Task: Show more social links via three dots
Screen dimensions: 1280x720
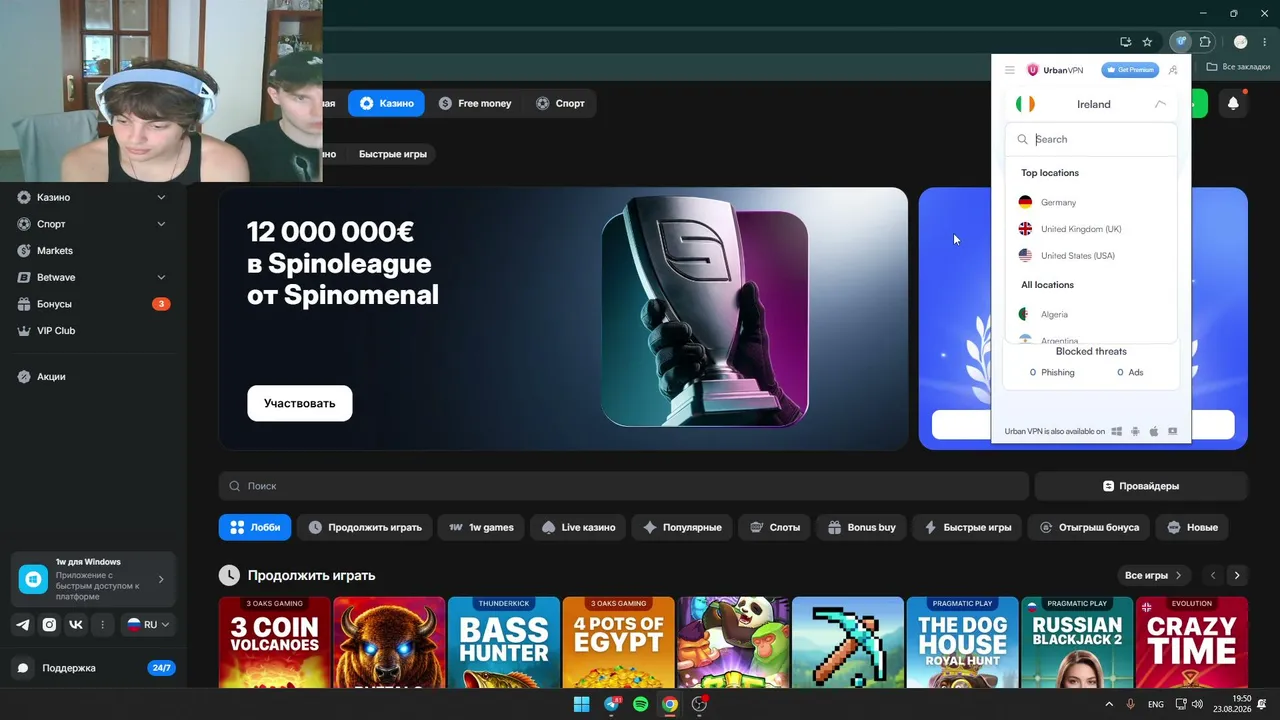Action: click(x=102, y=625)
